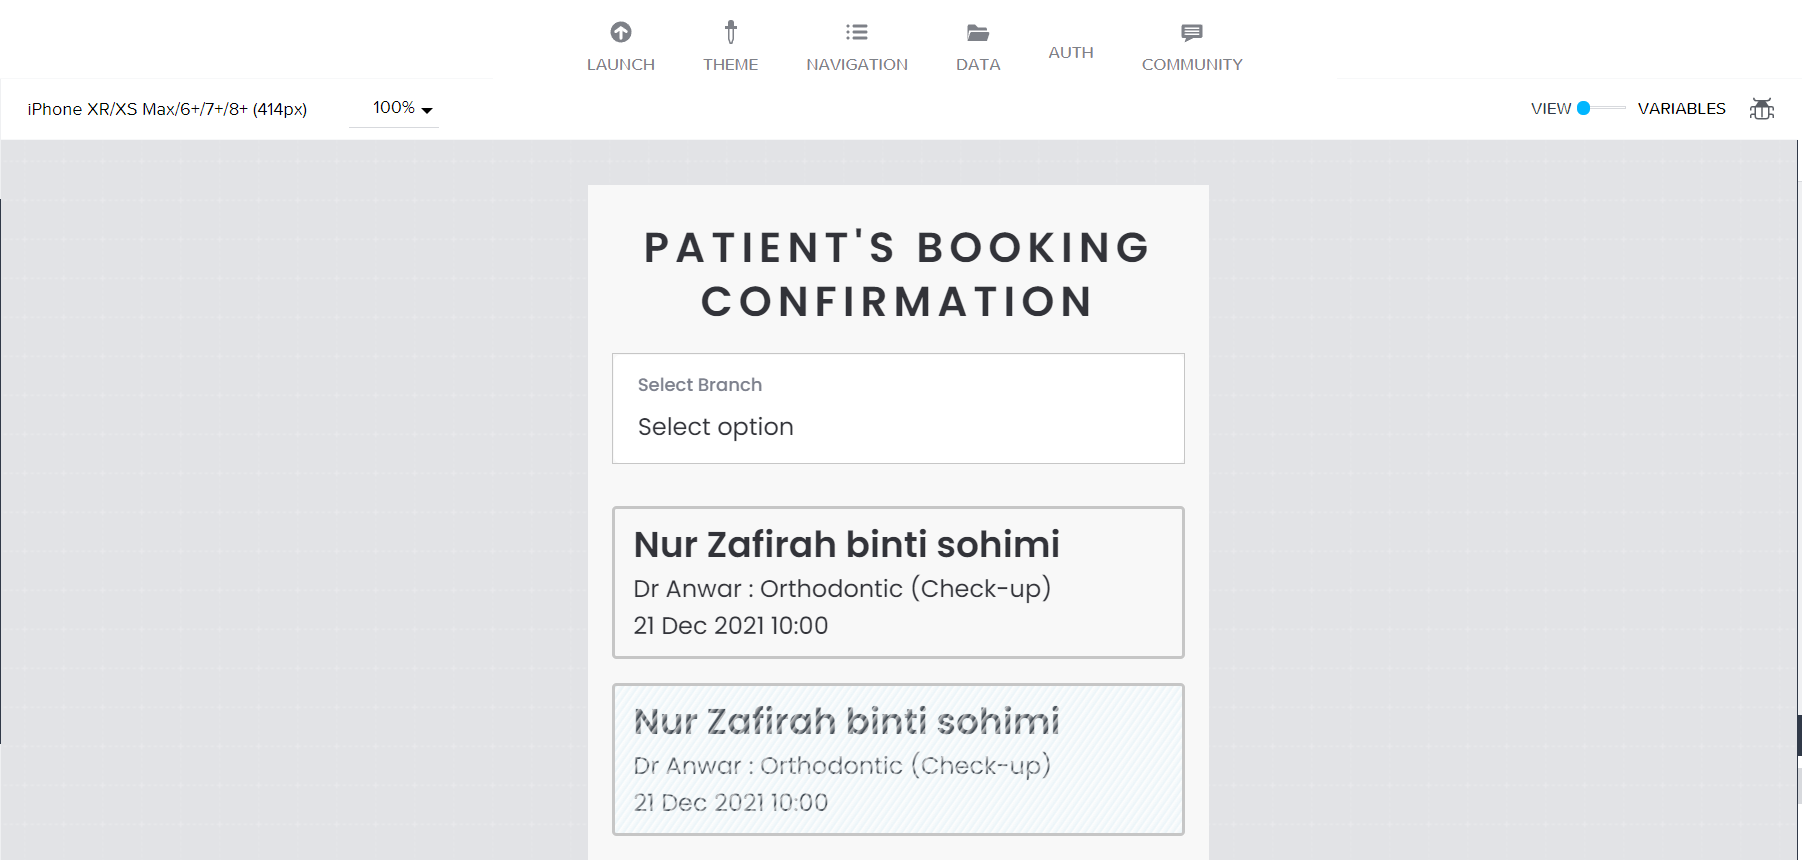Click the Patient's Booking Confirmation title
Screen dimensions: 1802x860
(898, 274)
